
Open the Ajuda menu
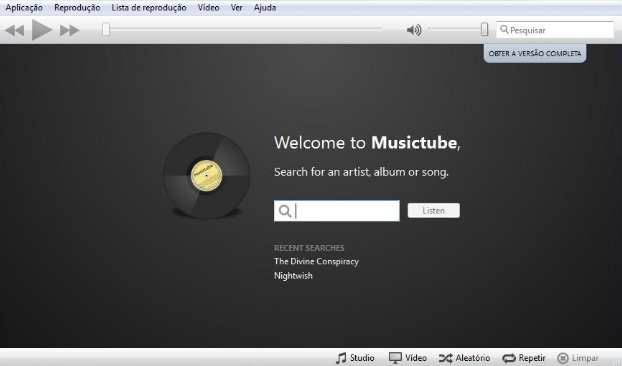[265, 8]
